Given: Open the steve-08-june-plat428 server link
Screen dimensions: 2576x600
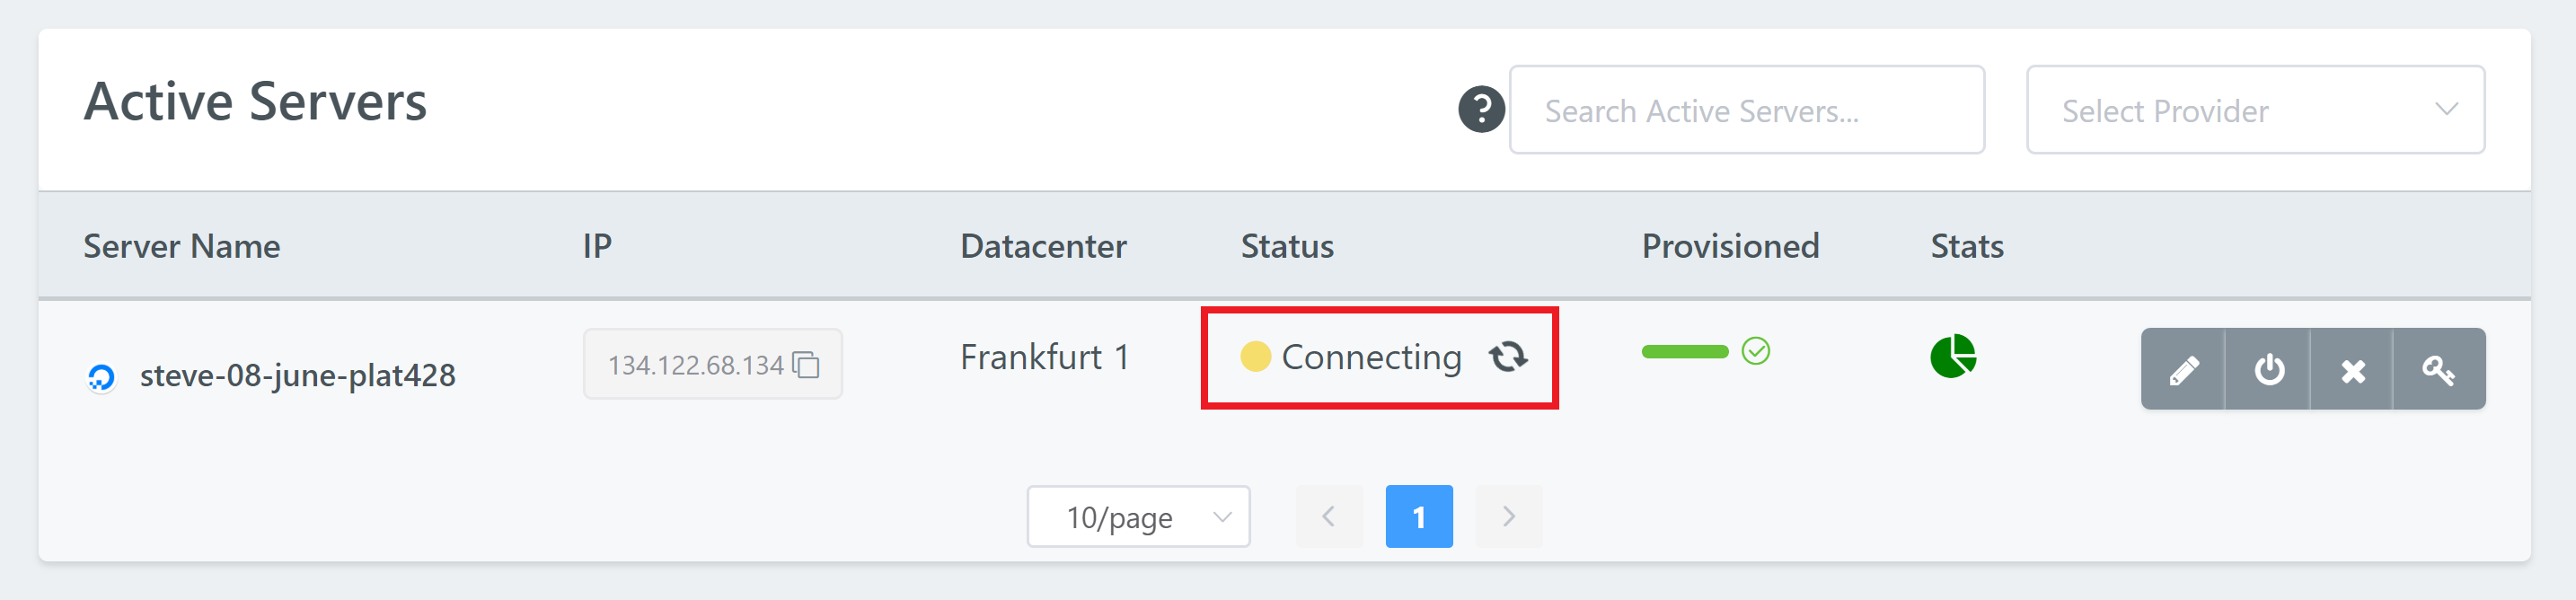Looking at the screenshot, I should [297, 375].
